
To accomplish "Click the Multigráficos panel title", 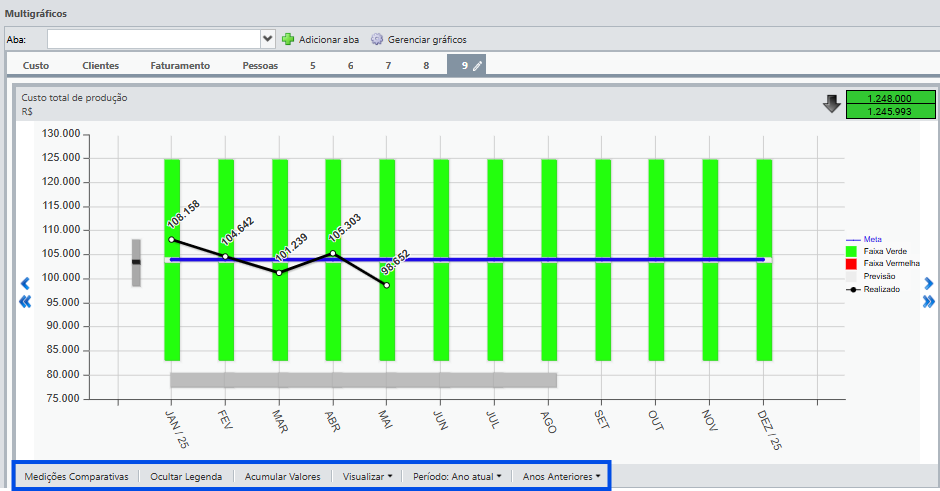I will pyautogui.click(x=36, y=13).
